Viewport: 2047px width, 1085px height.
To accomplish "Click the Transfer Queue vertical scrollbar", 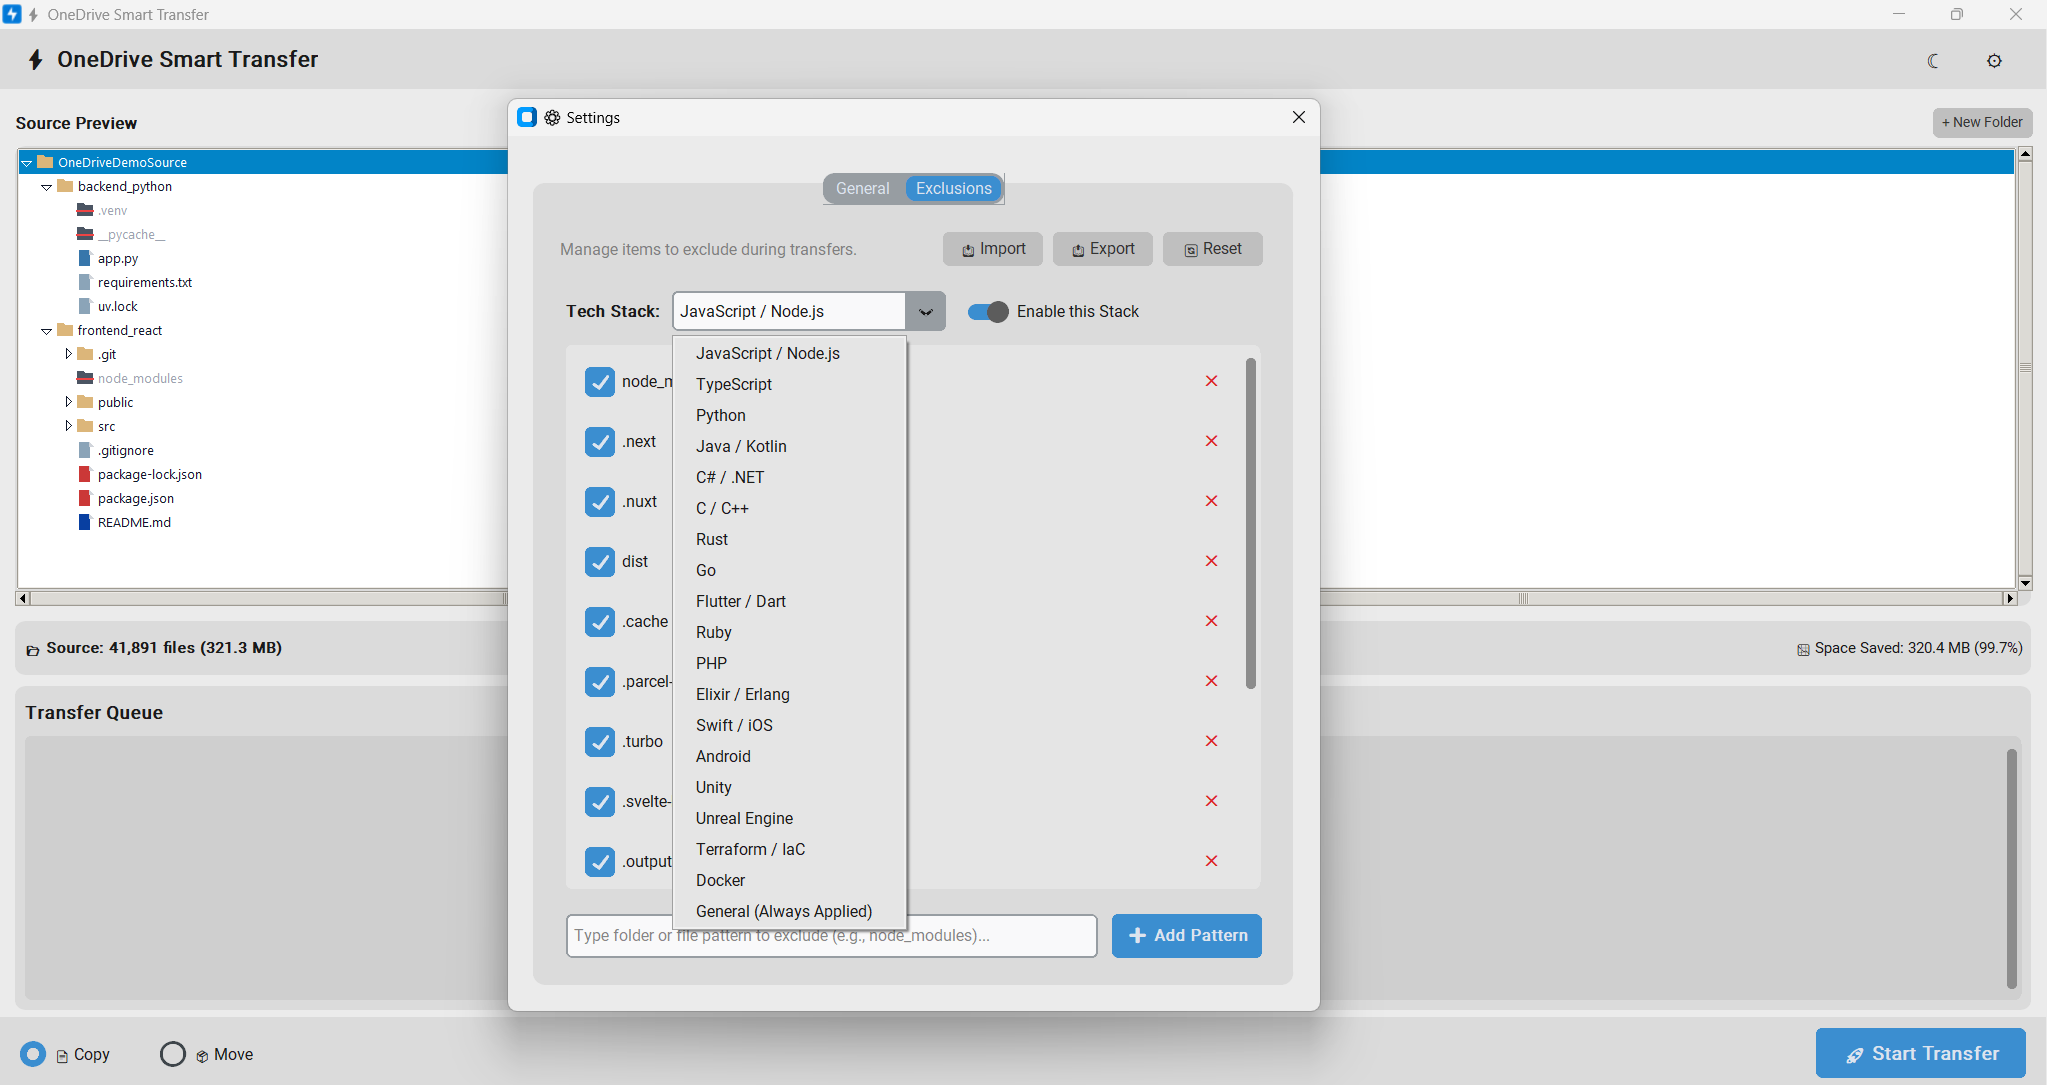I will pos(2012,868).
